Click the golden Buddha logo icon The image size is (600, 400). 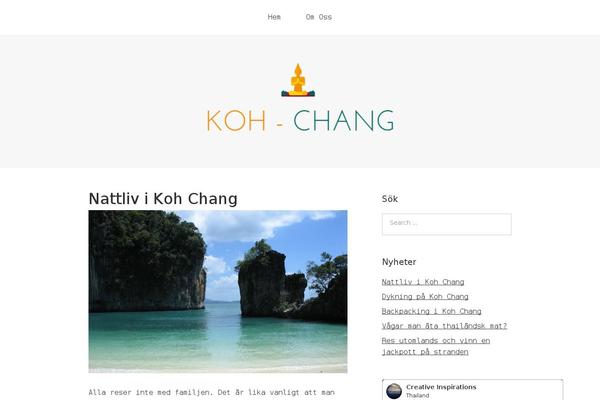(298, 80)
